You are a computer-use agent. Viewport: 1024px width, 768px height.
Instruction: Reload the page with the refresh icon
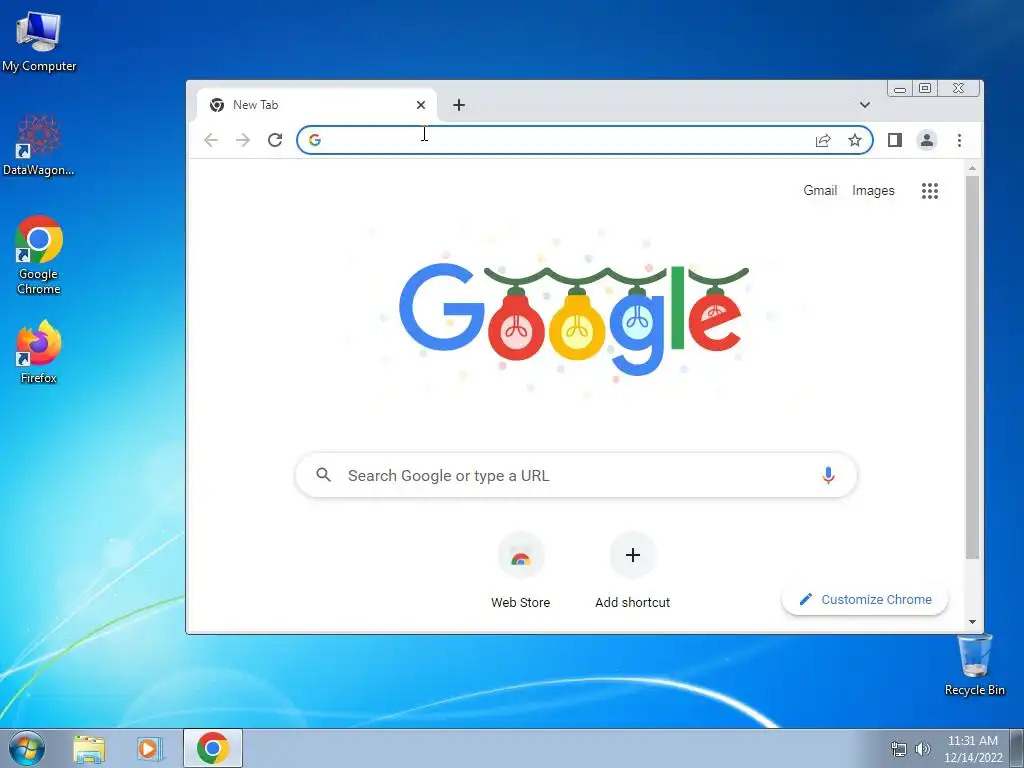(x=275, y=140)
